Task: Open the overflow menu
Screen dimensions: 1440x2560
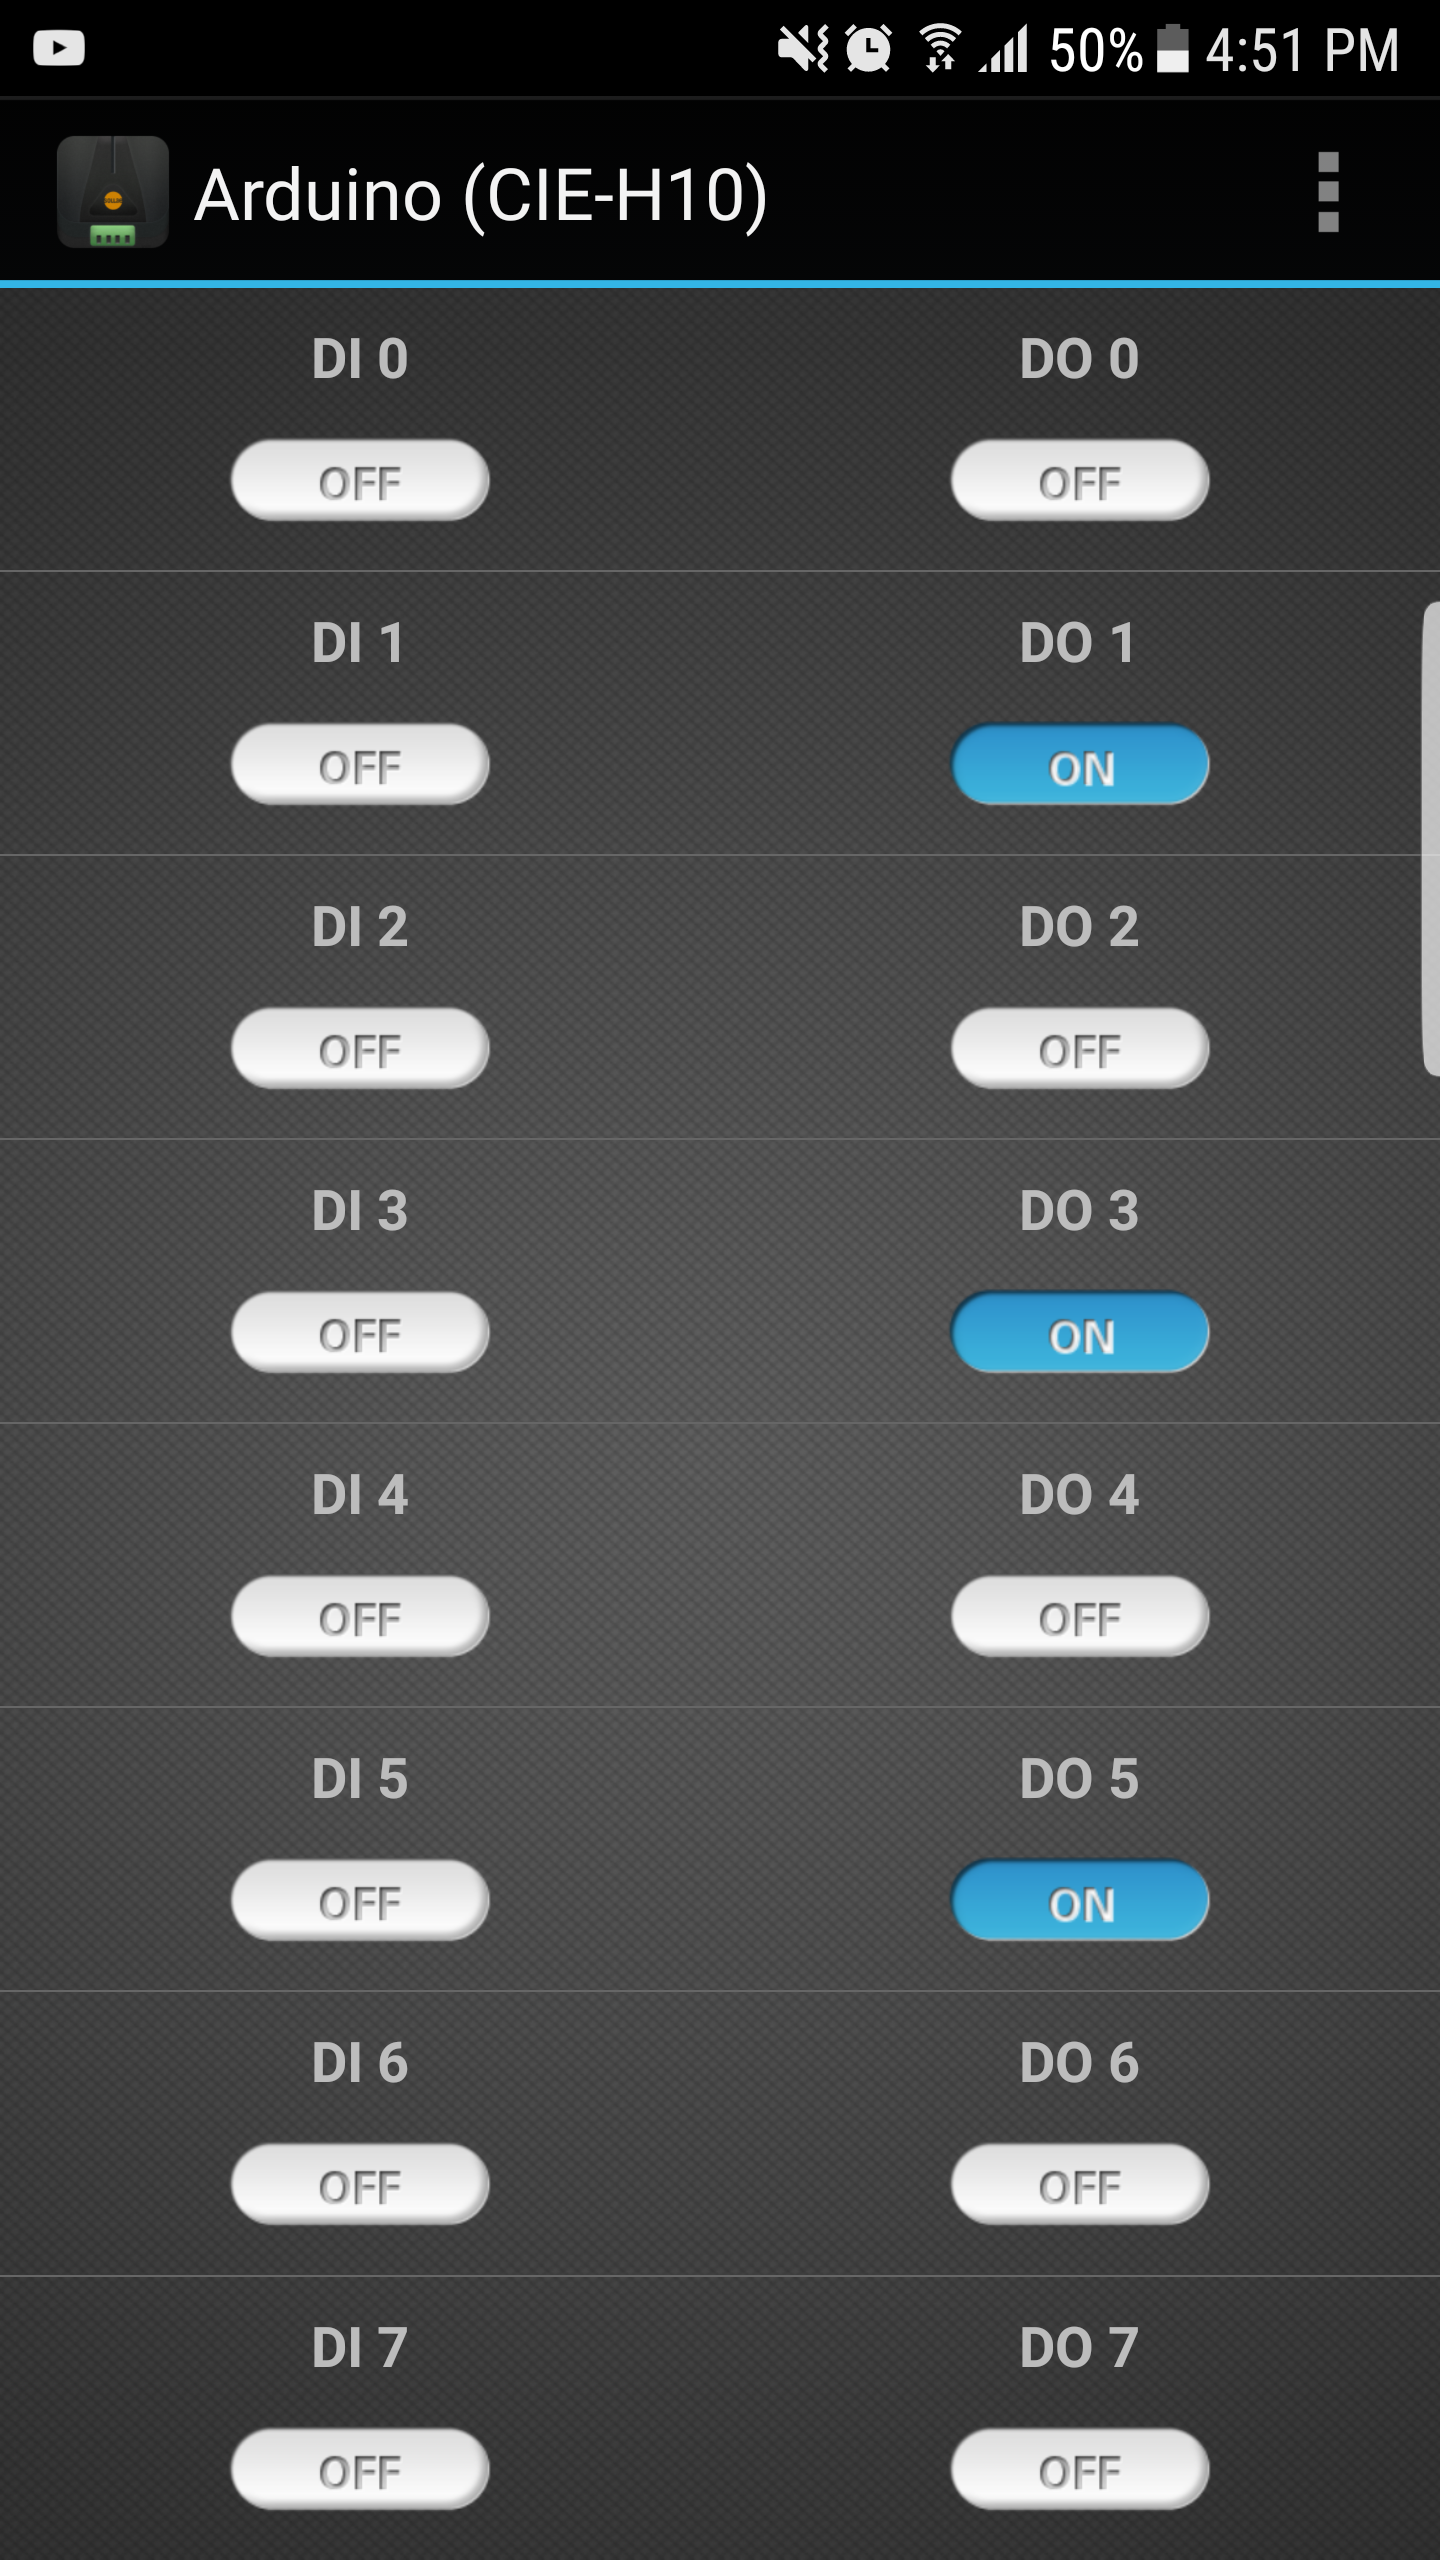Action: pyautogui.click(x=1328, y=193)
